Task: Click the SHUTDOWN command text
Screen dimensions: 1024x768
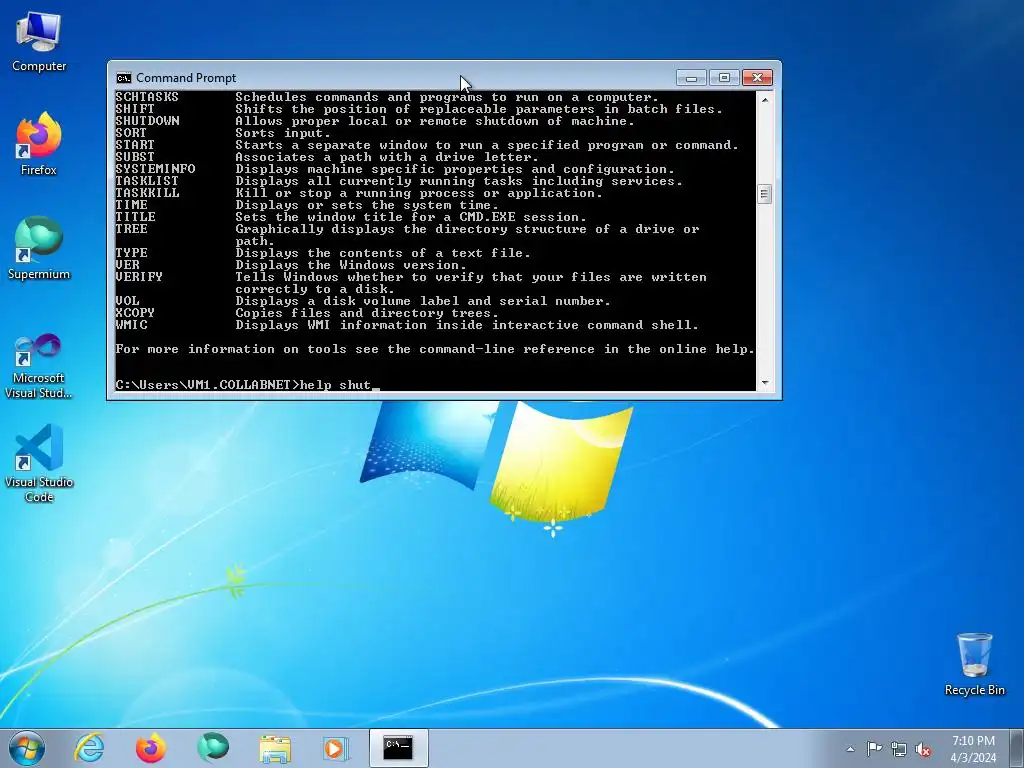Action: click(148, 121)
